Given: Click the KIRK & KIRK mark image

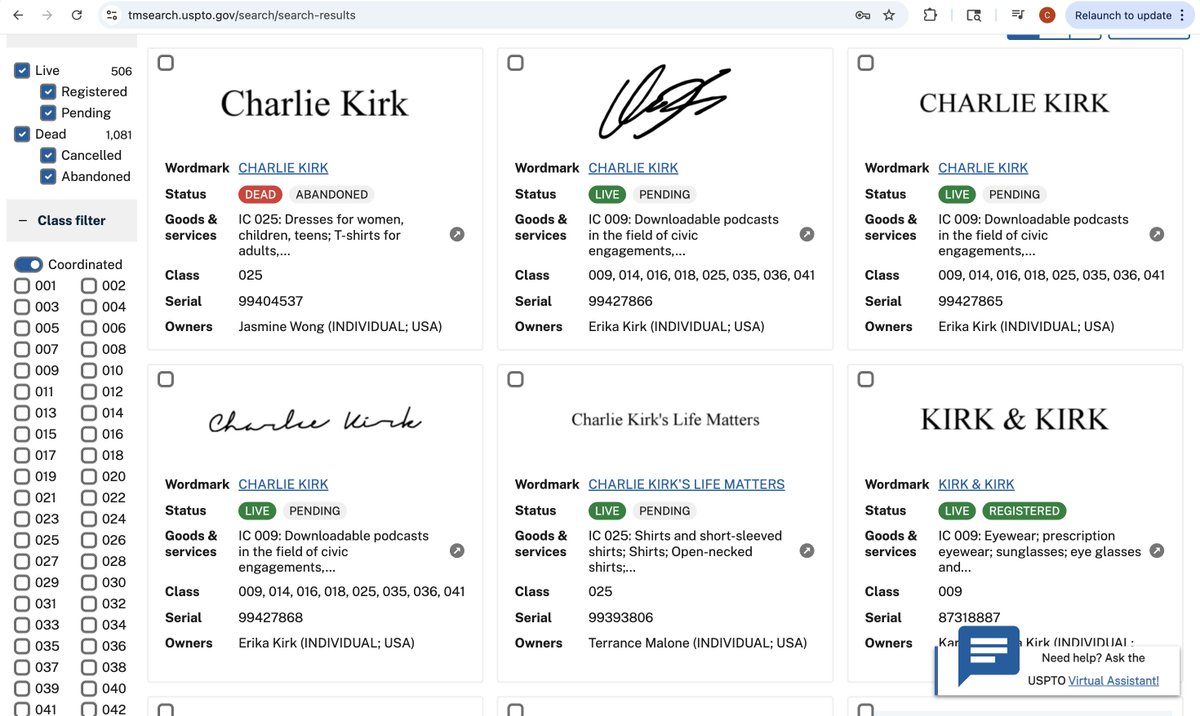Looking at the screenshot, I should coord(1014,419).
